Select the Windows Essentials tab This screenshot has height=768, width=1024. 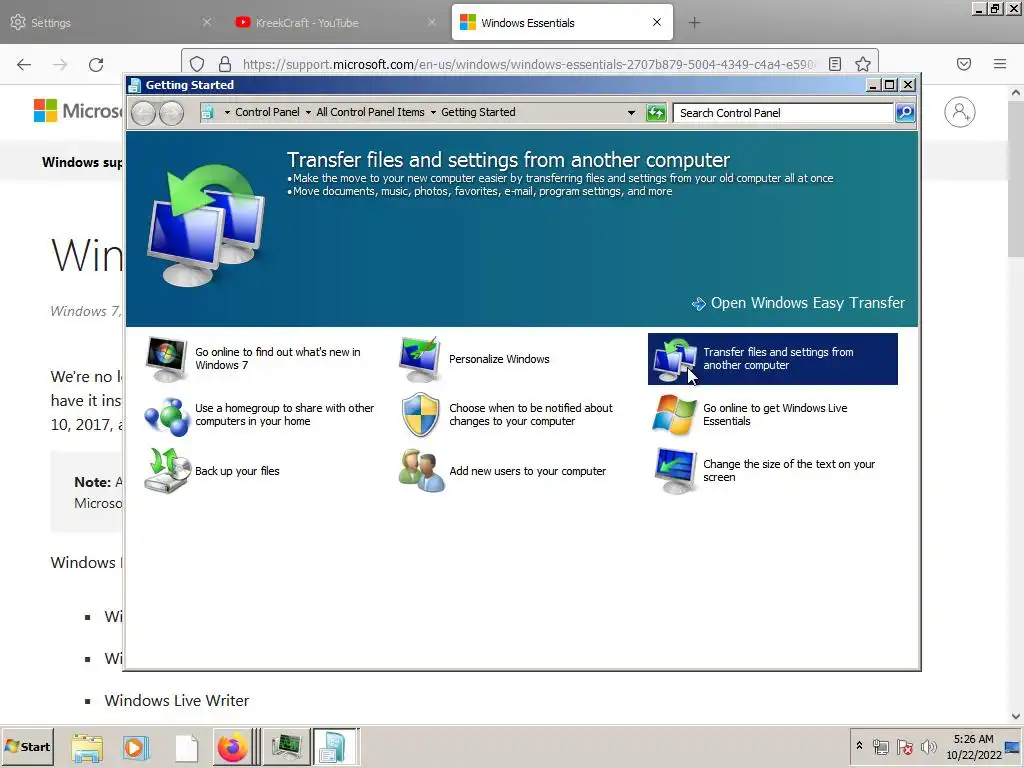click(x=562, y=23)
